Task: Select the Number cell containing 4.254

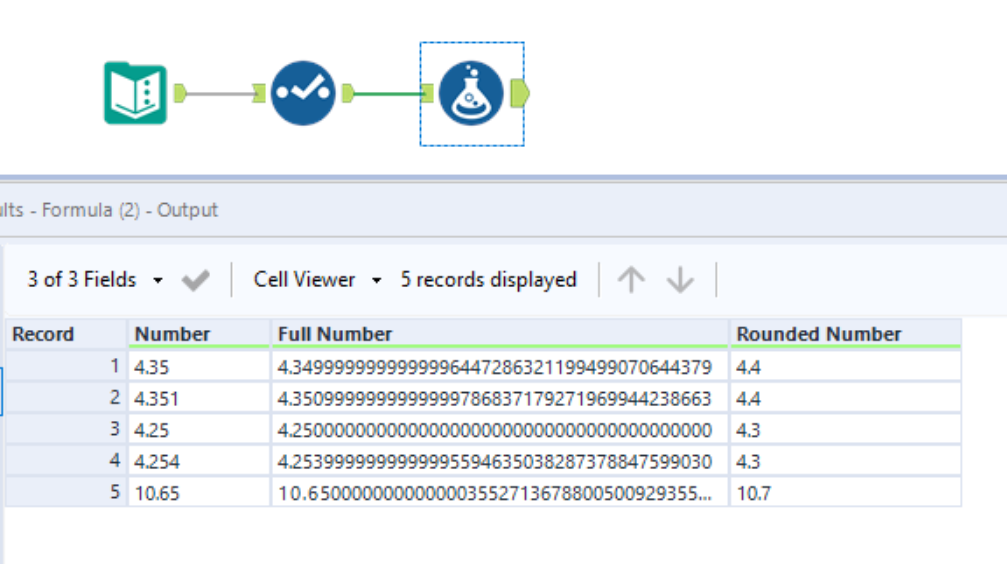Action: pyautogui.click(x=198, y=461)
